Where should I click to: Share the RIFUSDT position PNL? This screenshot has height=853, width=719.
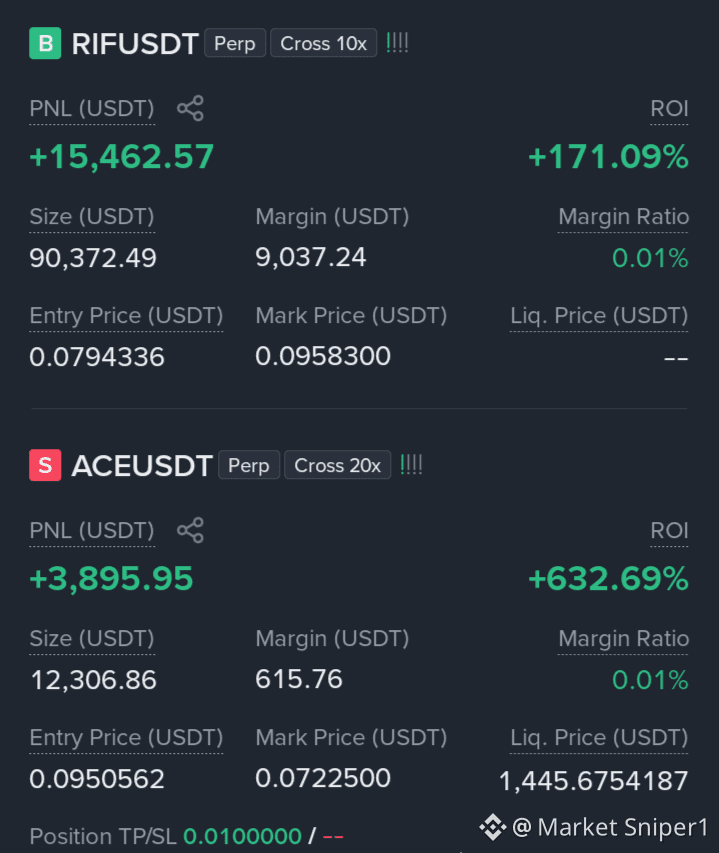[190, 108]
